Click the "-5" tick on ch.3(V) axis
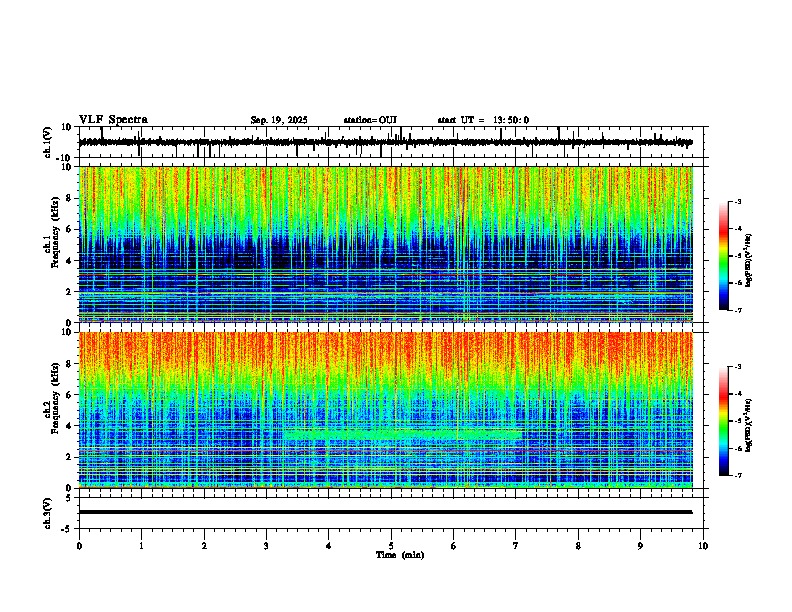This screenshot has height=612, width=792. point(67,529)
